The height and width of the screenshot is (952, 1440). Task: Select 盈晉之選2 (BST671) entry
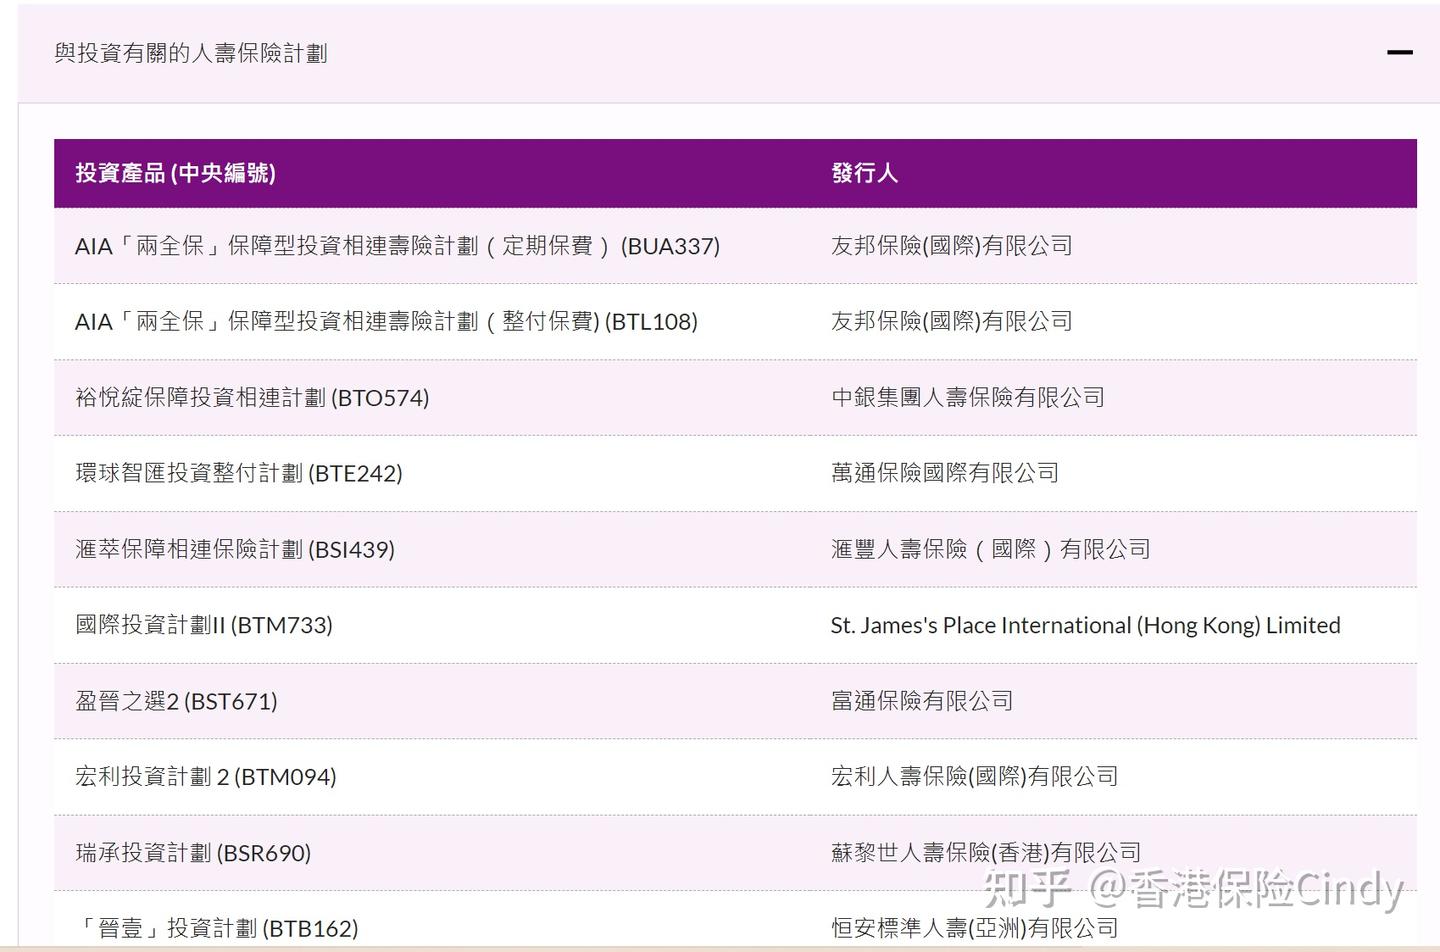(176, 701)
